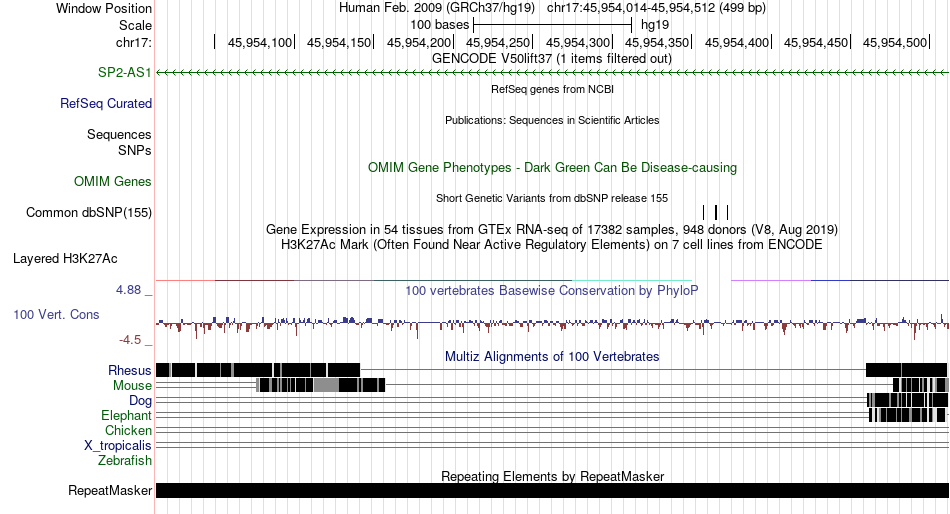
Task: Click the PhyloP lower value -4.5
Action: click(130, 339)
